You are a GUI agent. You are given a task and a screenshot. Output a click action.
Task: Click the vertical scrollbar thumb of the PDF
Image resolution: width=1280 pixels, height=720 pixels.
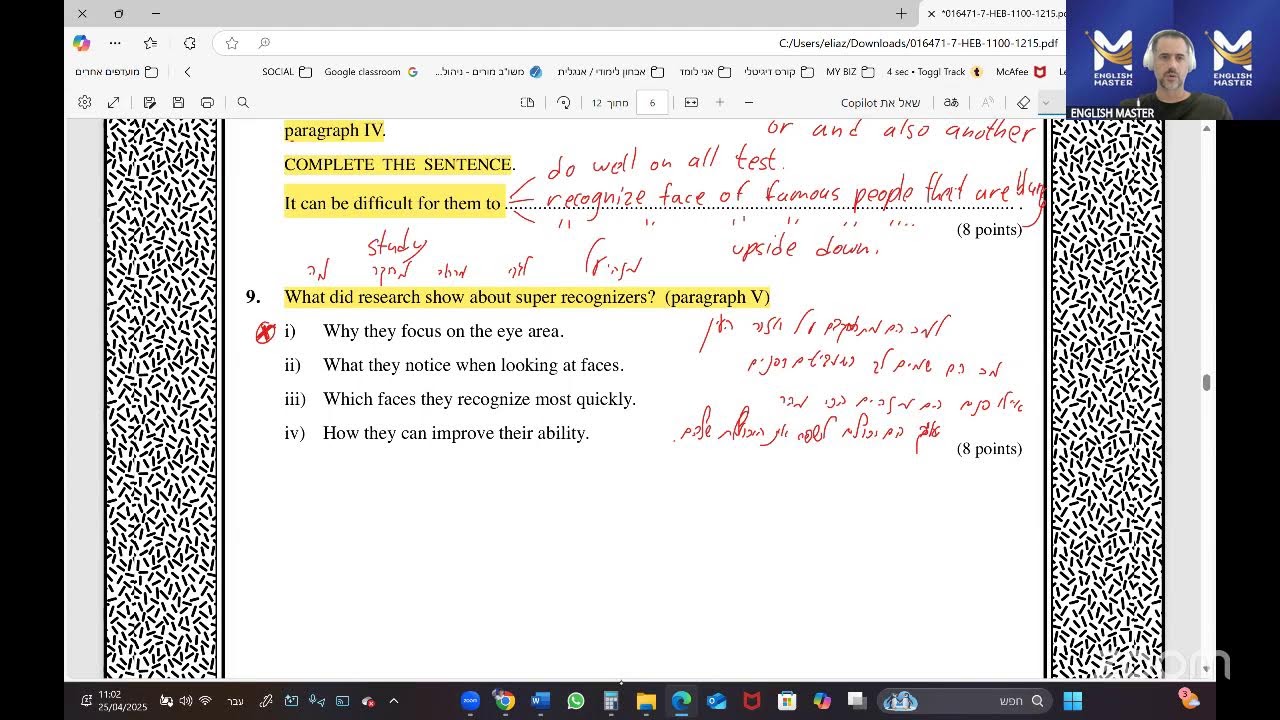1207,382
